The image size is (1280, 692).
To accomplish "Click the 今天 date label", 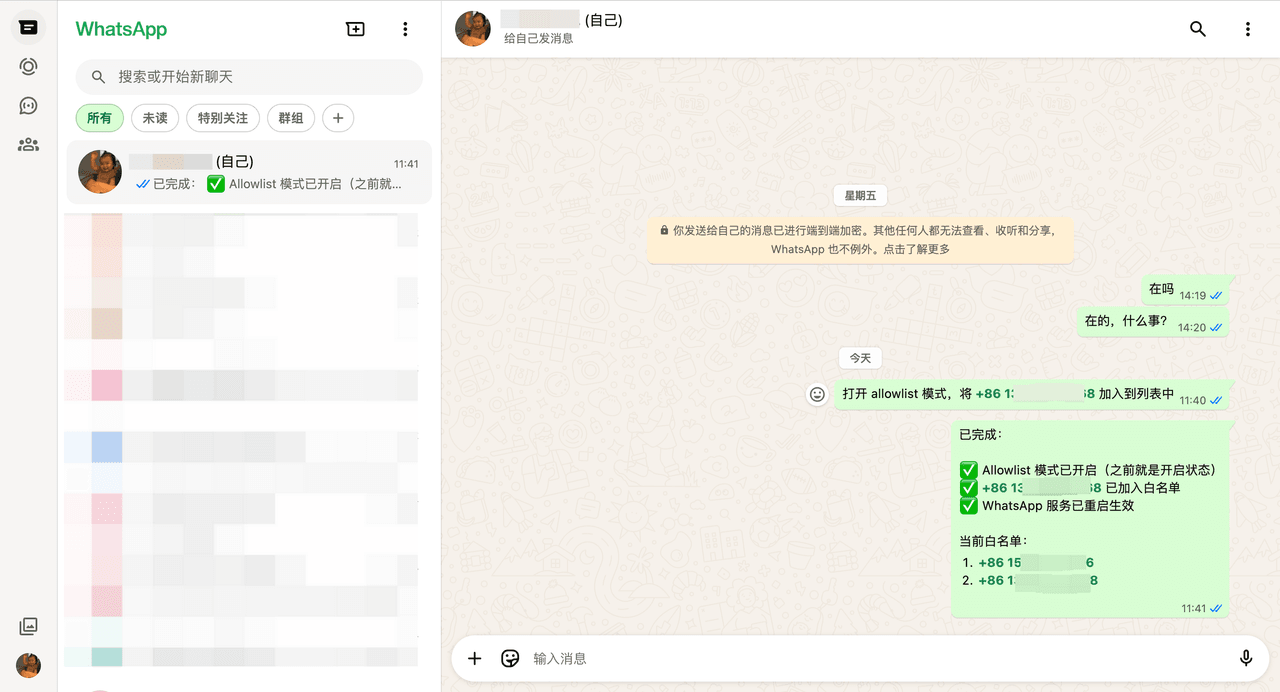I will 860,357.
